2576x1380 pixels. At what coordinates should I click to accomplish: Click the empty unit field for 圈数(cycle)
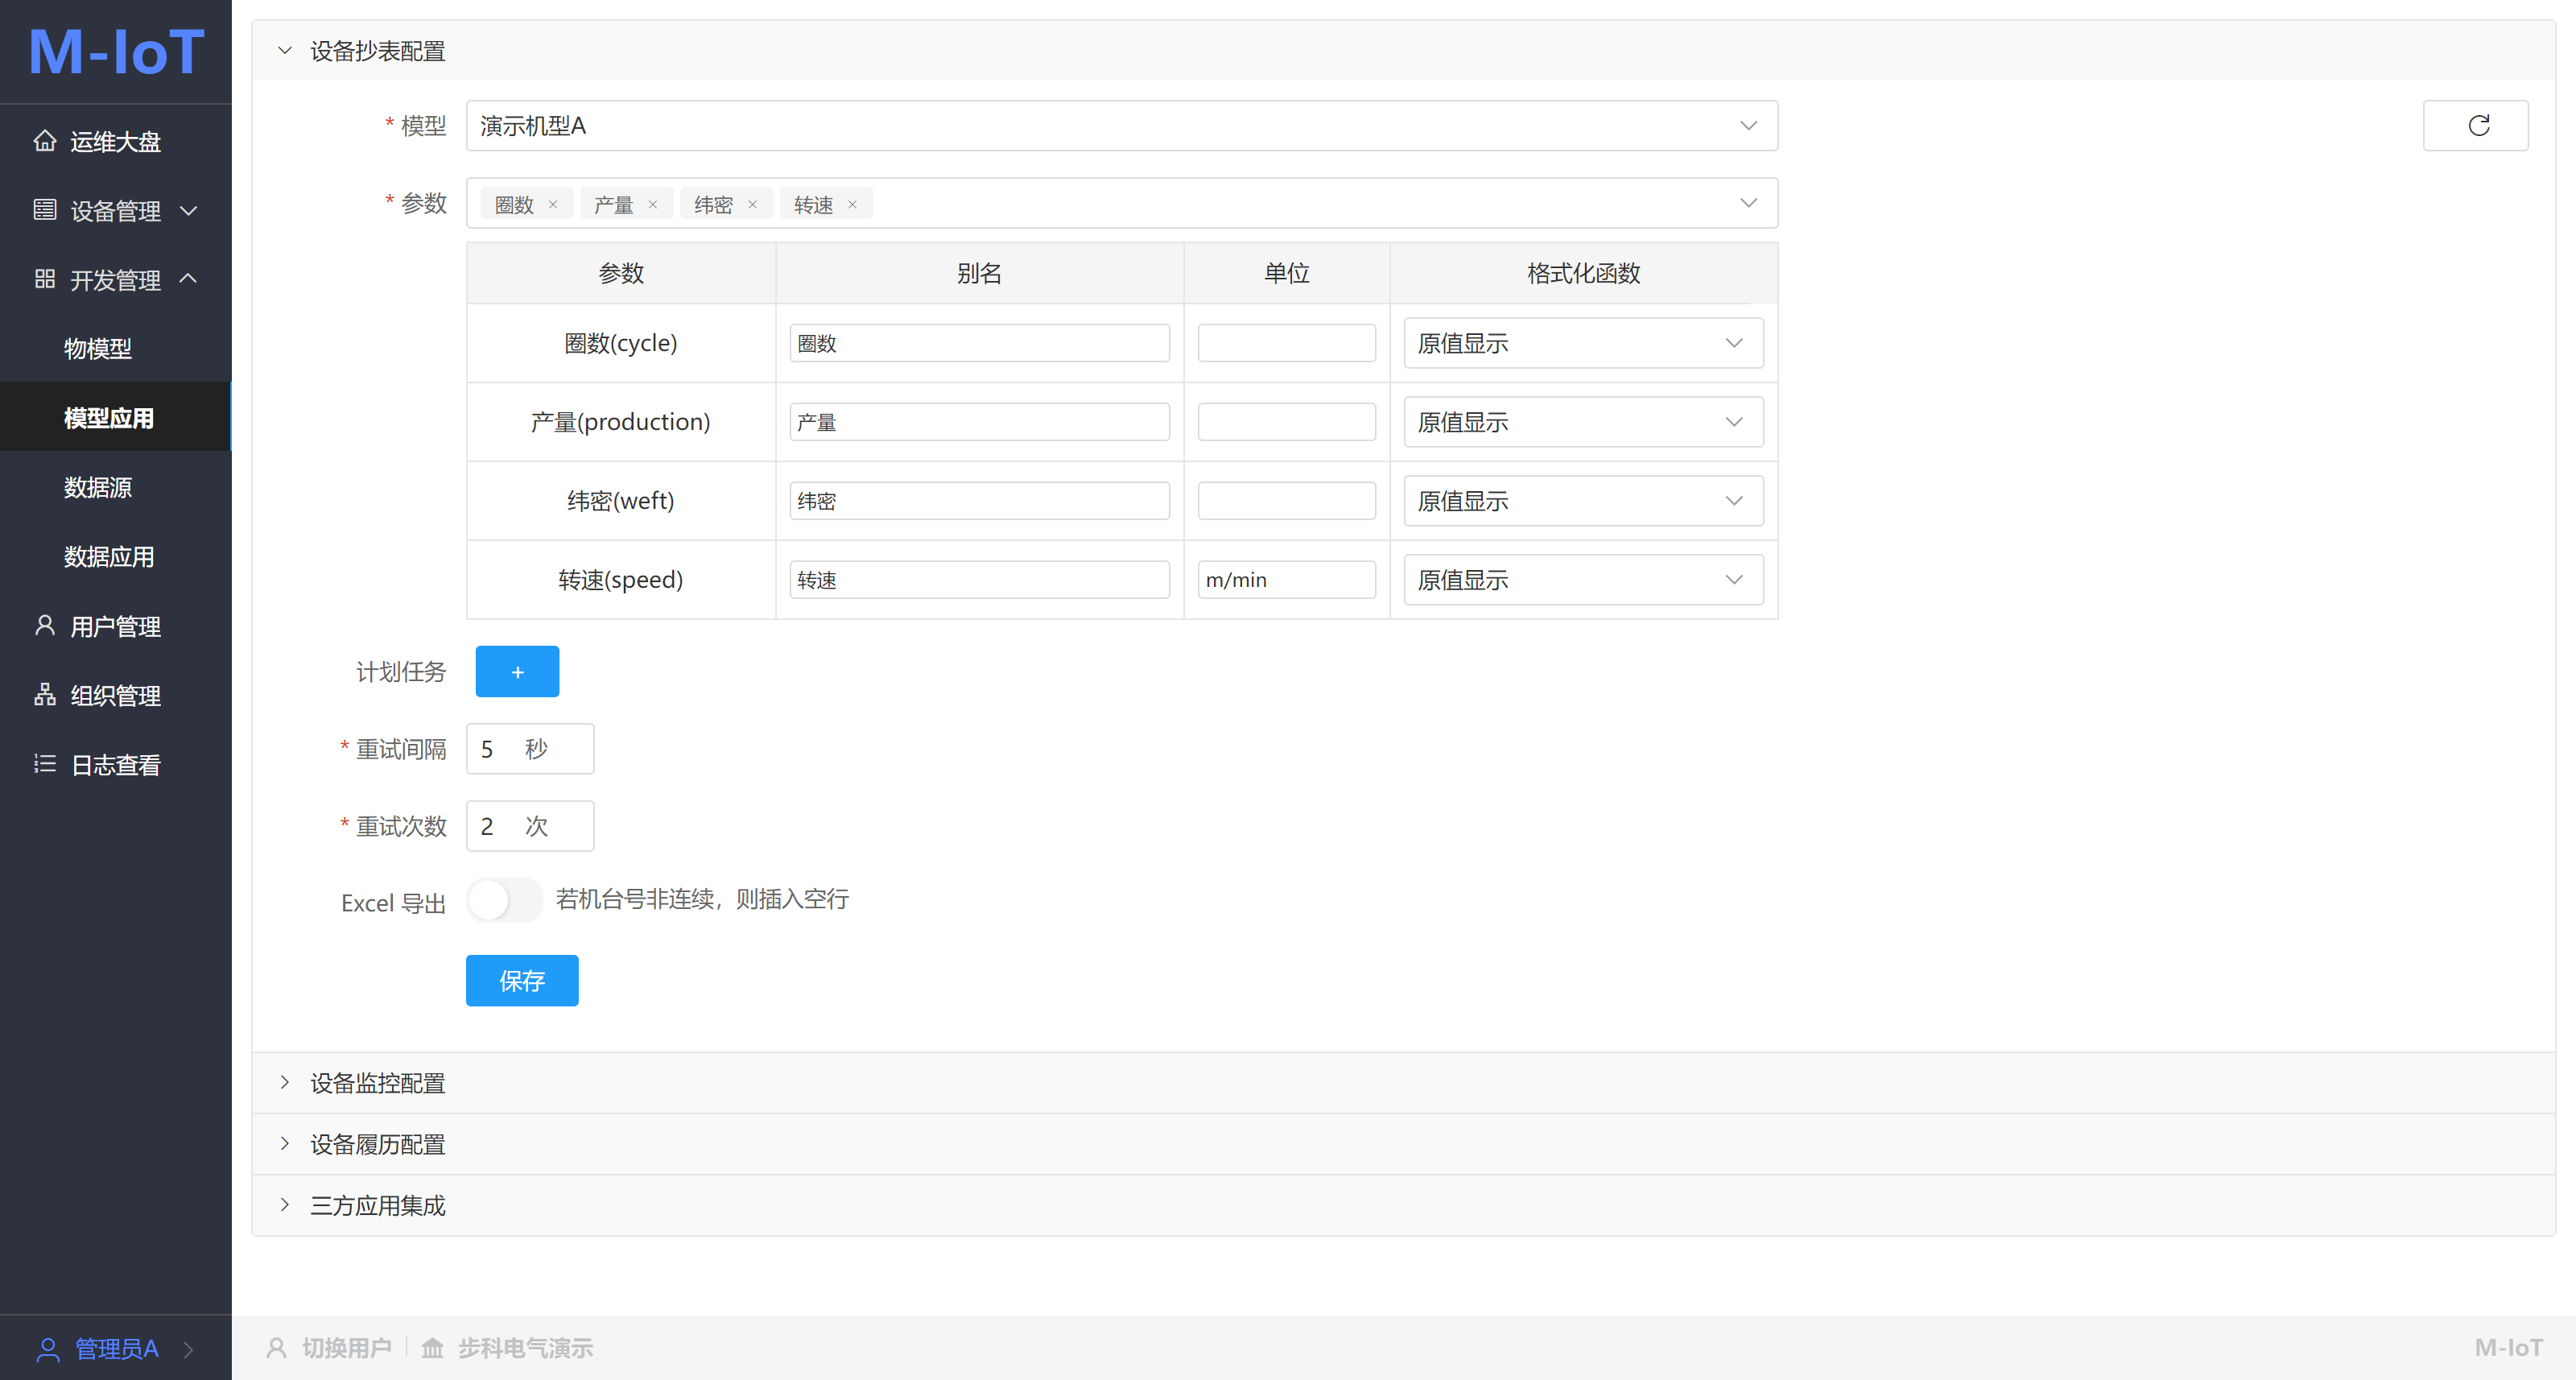pos(1286,343)
